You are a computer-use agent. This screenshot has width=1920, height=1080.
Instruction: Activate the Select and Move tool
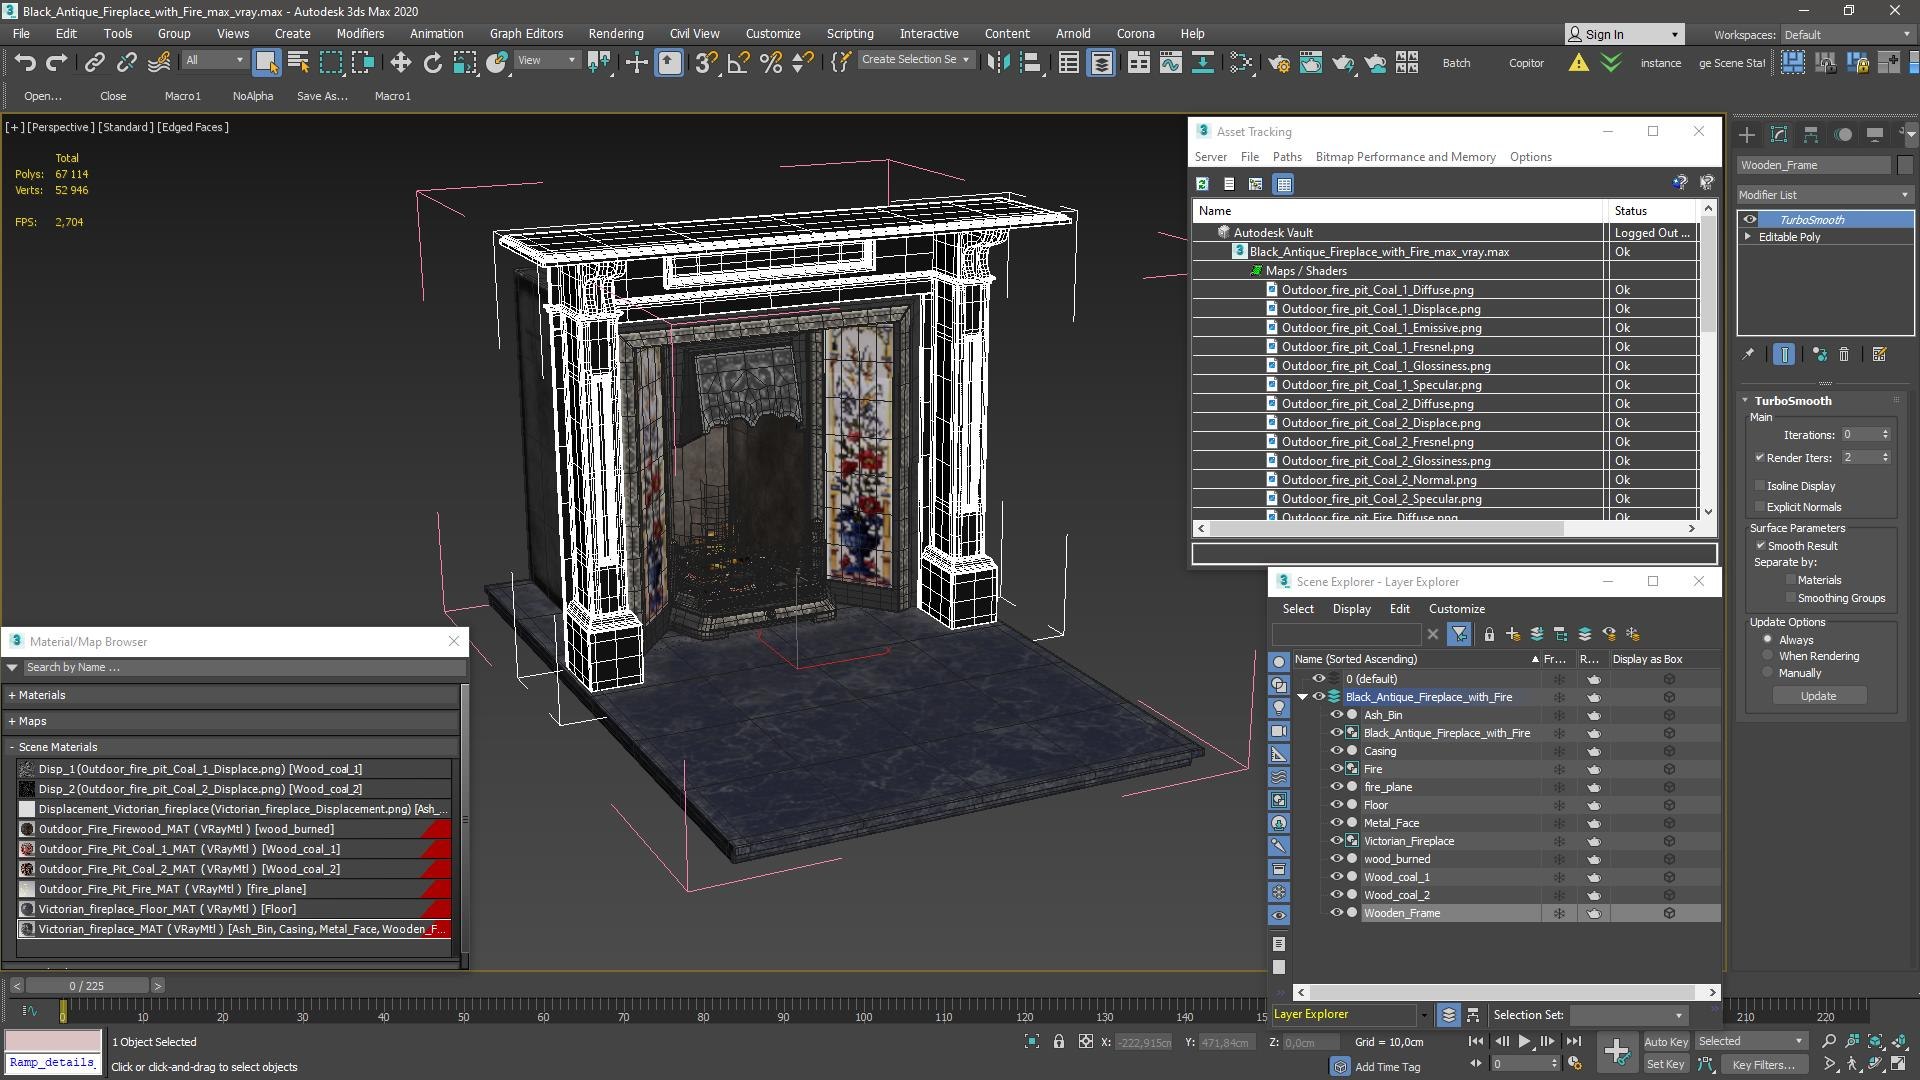coord(400,63)
